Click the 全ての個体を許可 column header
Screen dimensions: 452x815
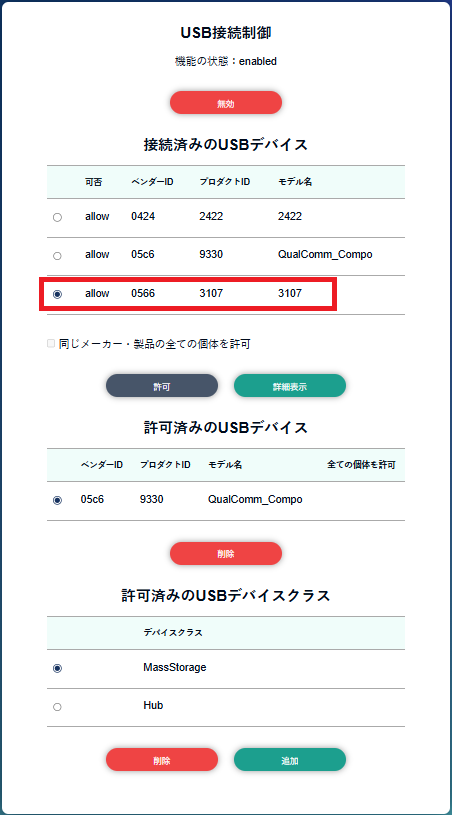coord(362,465)
